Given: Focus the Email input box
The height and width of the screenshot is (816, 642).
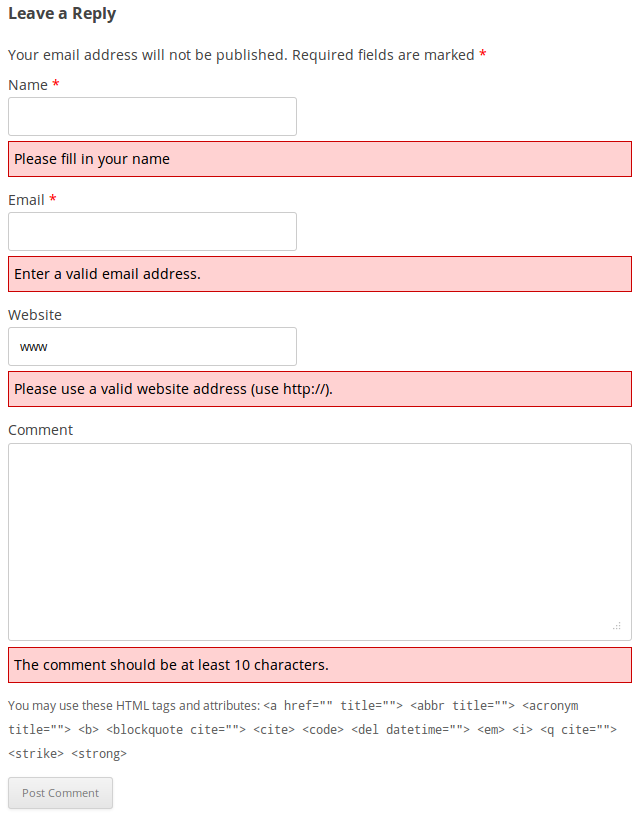Looking at the screenshot, I should [x=152, y=232].
